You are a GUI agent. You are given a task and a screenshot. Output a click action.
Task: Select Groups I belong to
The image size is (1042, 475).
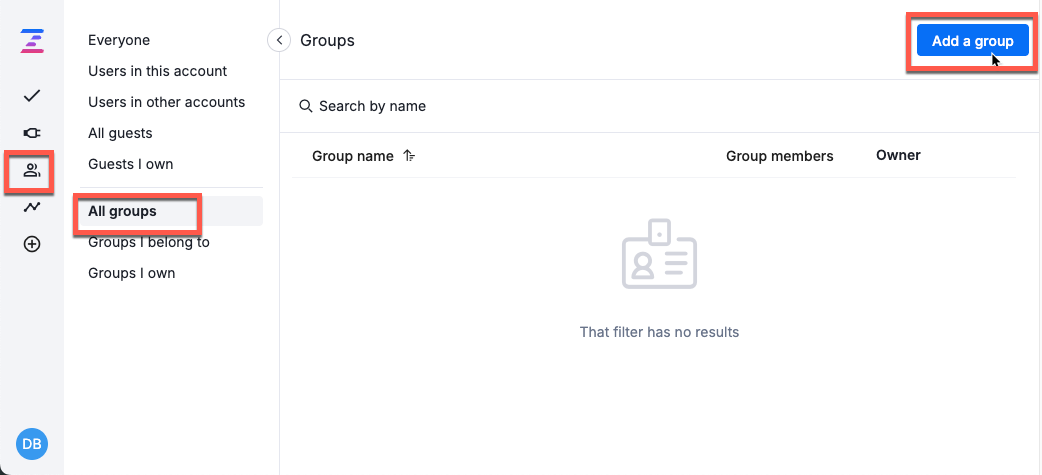(149, 242)
